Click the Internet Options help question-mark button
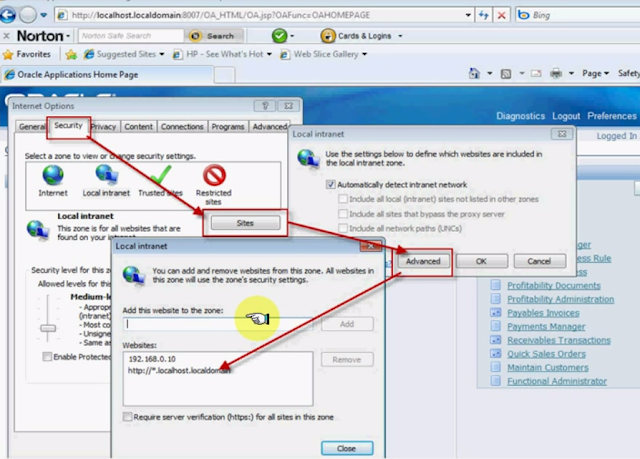This screenshot has height=459, width=640. (x=265, y=106)
